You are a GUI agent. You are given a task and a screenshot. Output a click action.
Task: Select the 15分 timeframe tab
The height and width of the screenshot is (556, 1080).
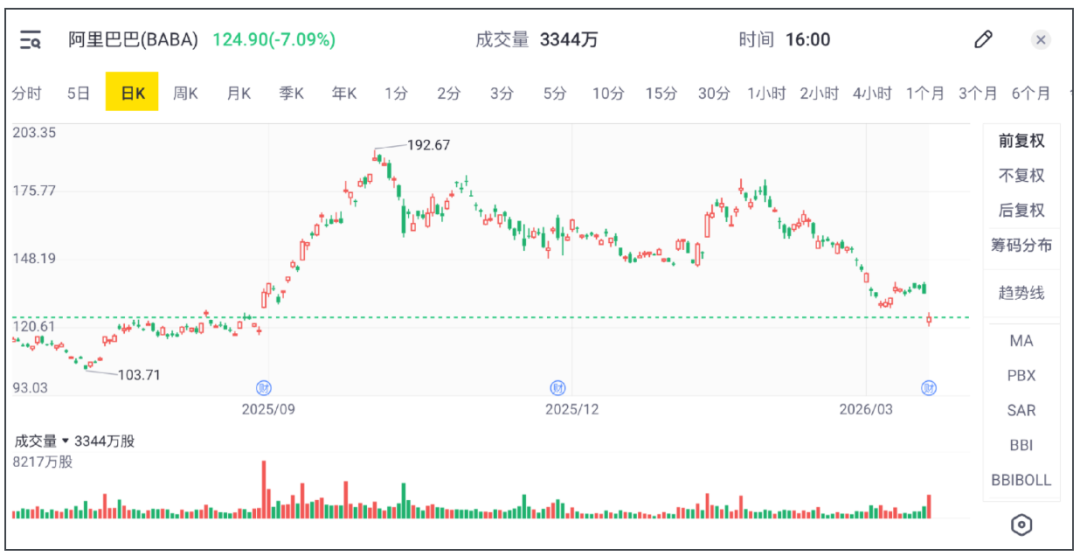tap(661, 94)
